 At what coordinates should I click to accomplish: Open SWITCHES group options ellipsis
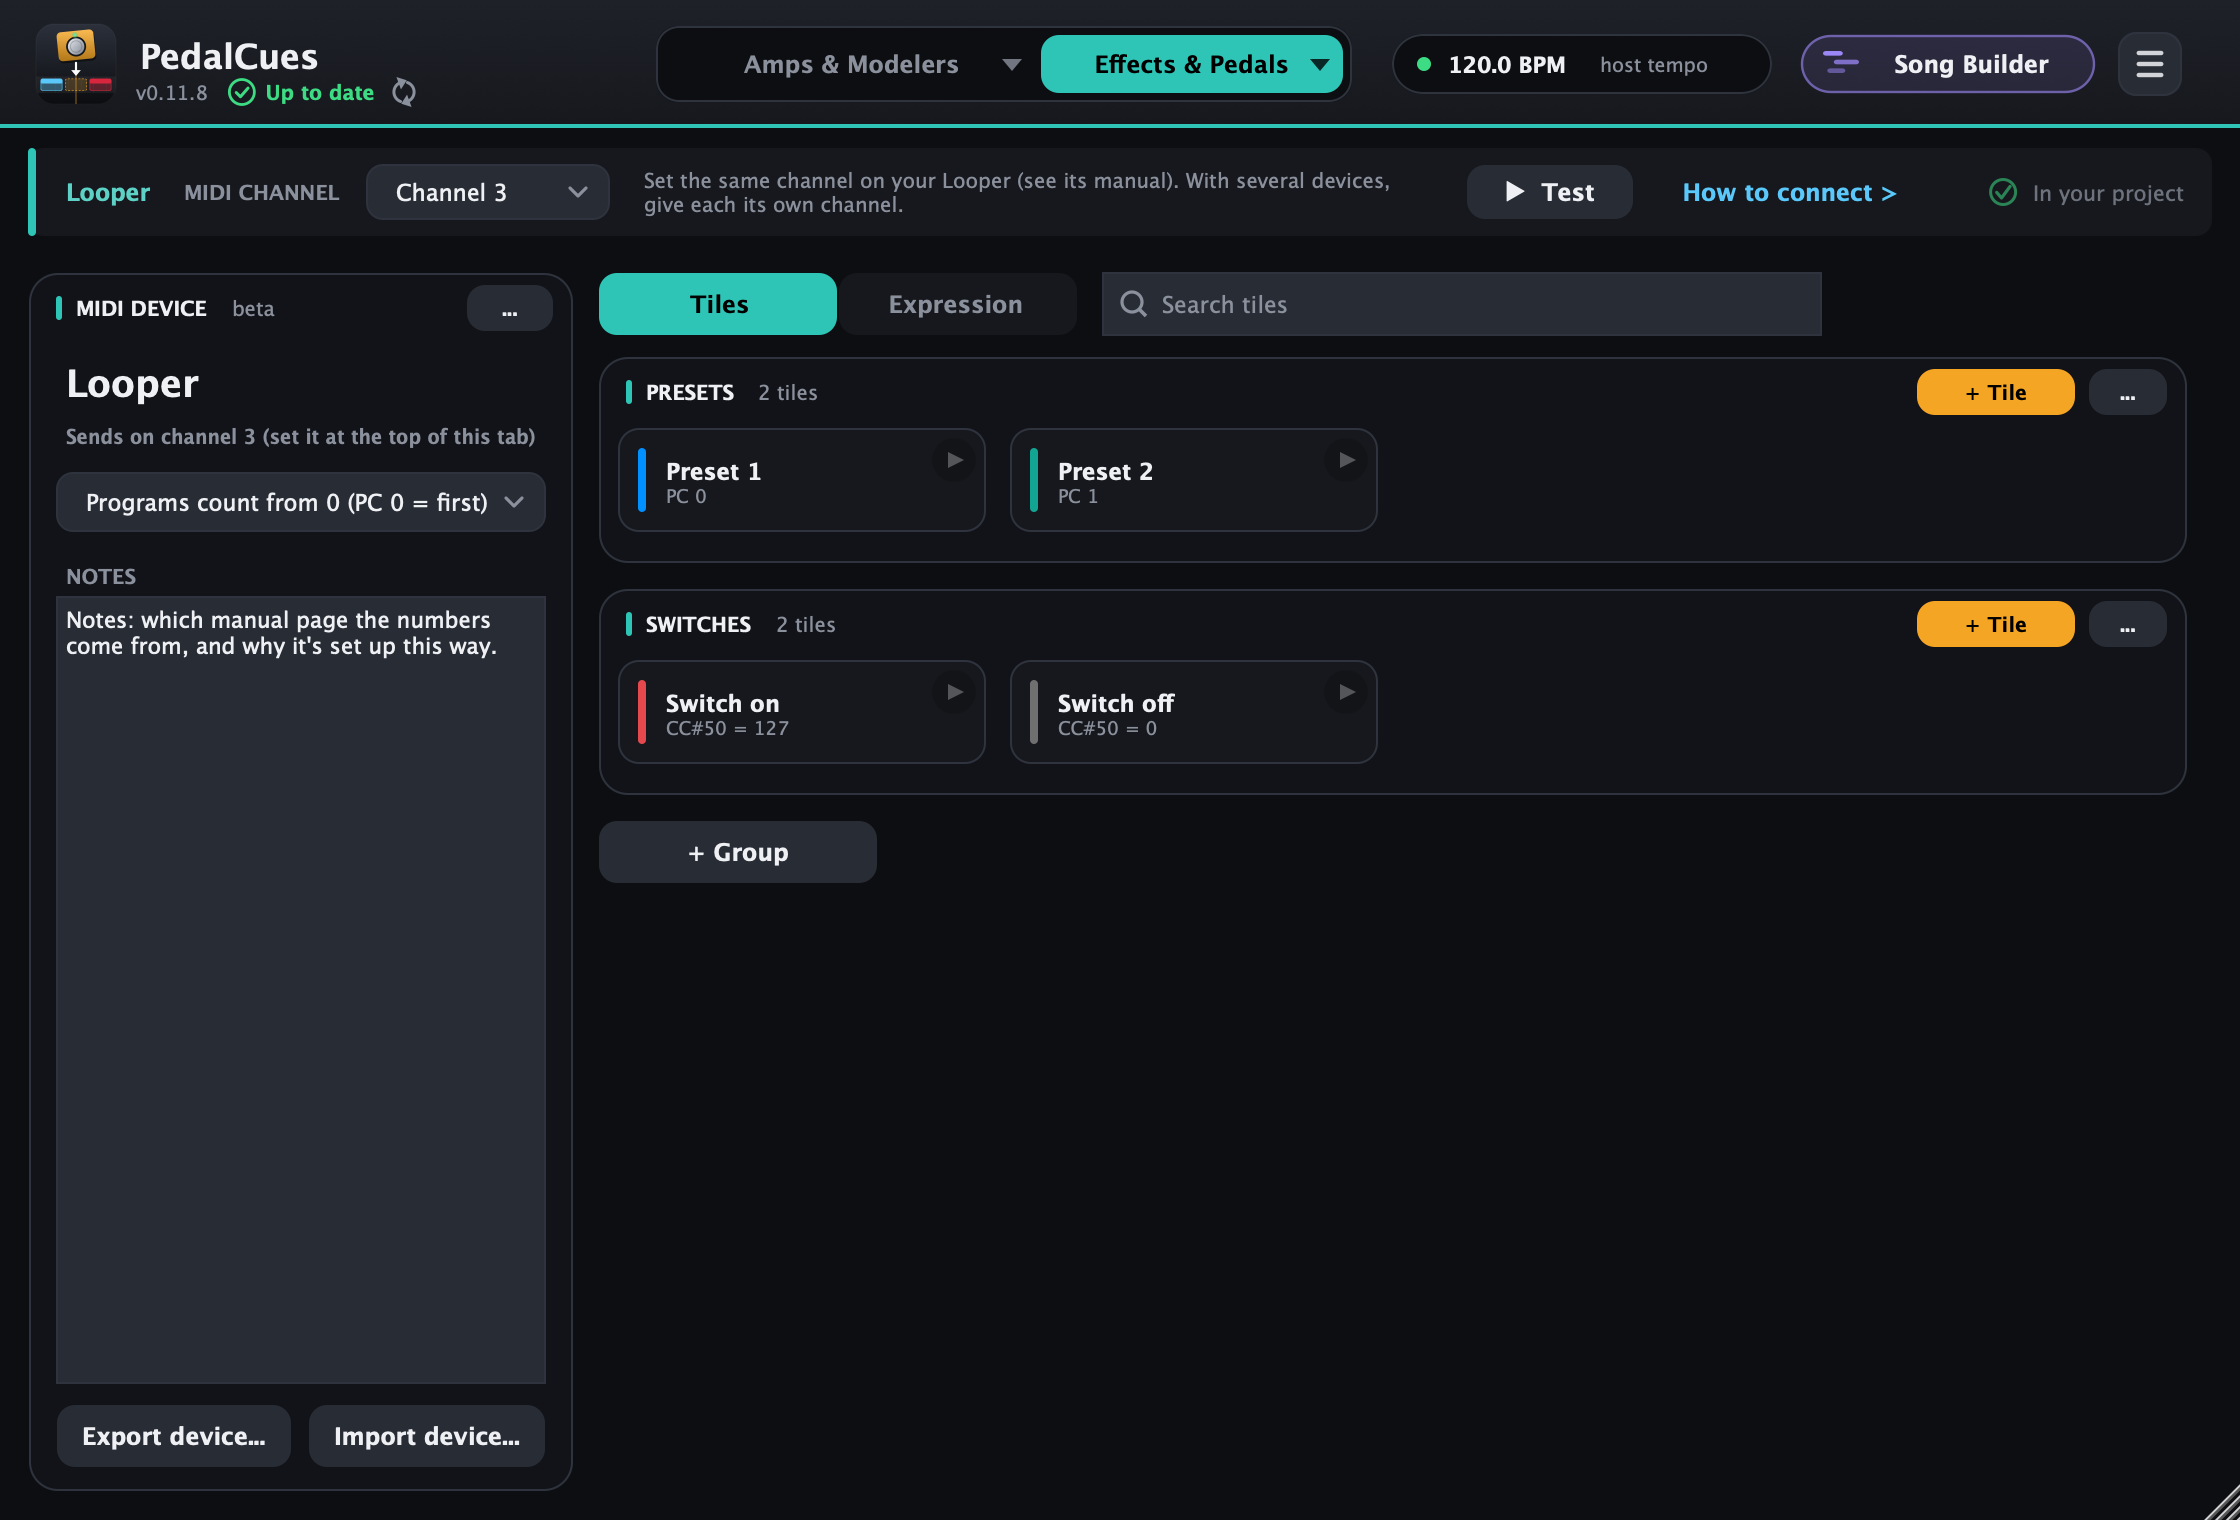pyautogui.click(x=2127, y=624)
